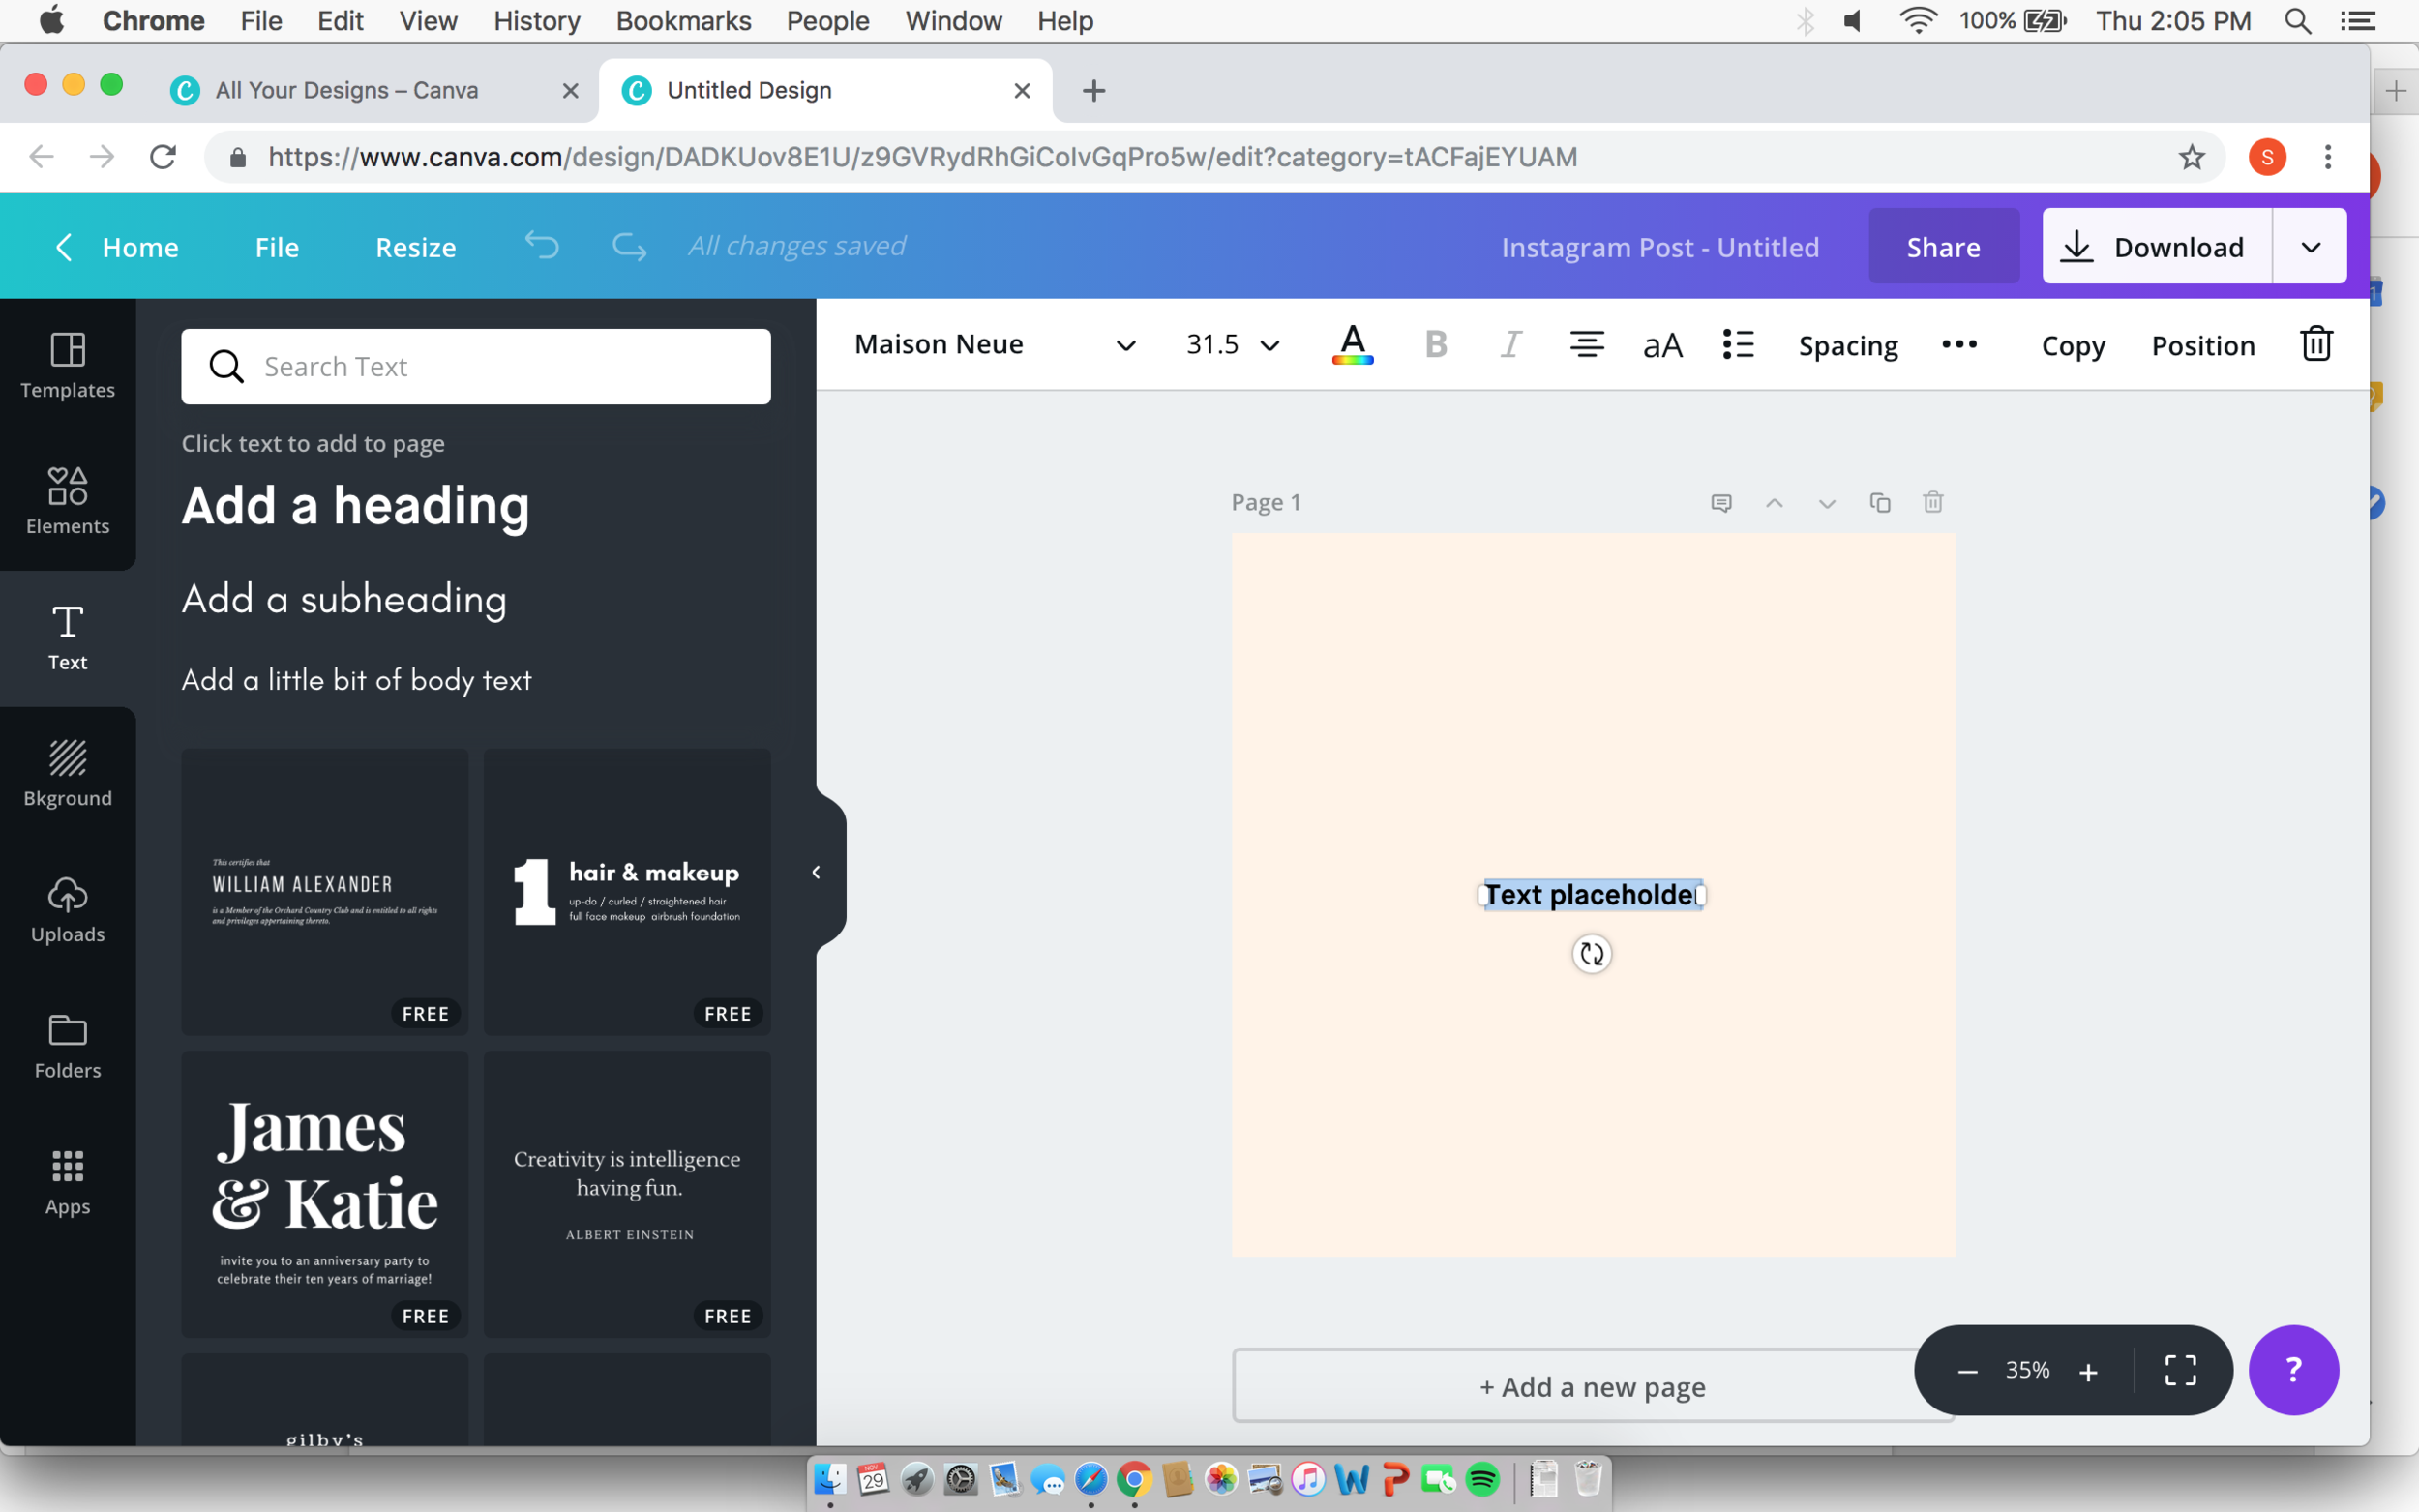Click the undo arrow in header
This screenshot has height=1512, width=2419.
tap(542, 246)
